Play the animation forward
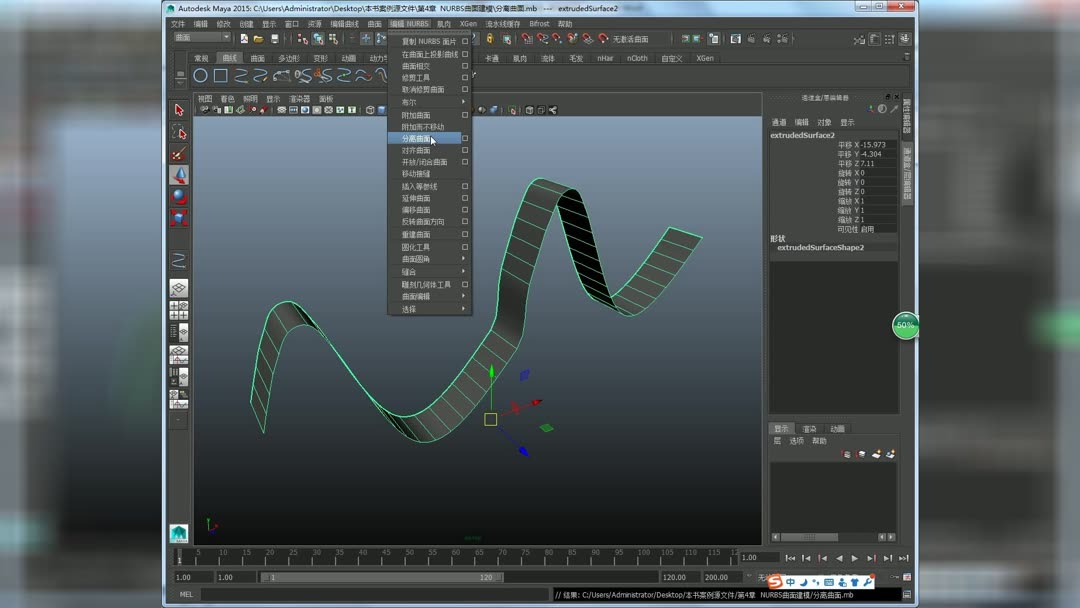 (x=855, y=558)
